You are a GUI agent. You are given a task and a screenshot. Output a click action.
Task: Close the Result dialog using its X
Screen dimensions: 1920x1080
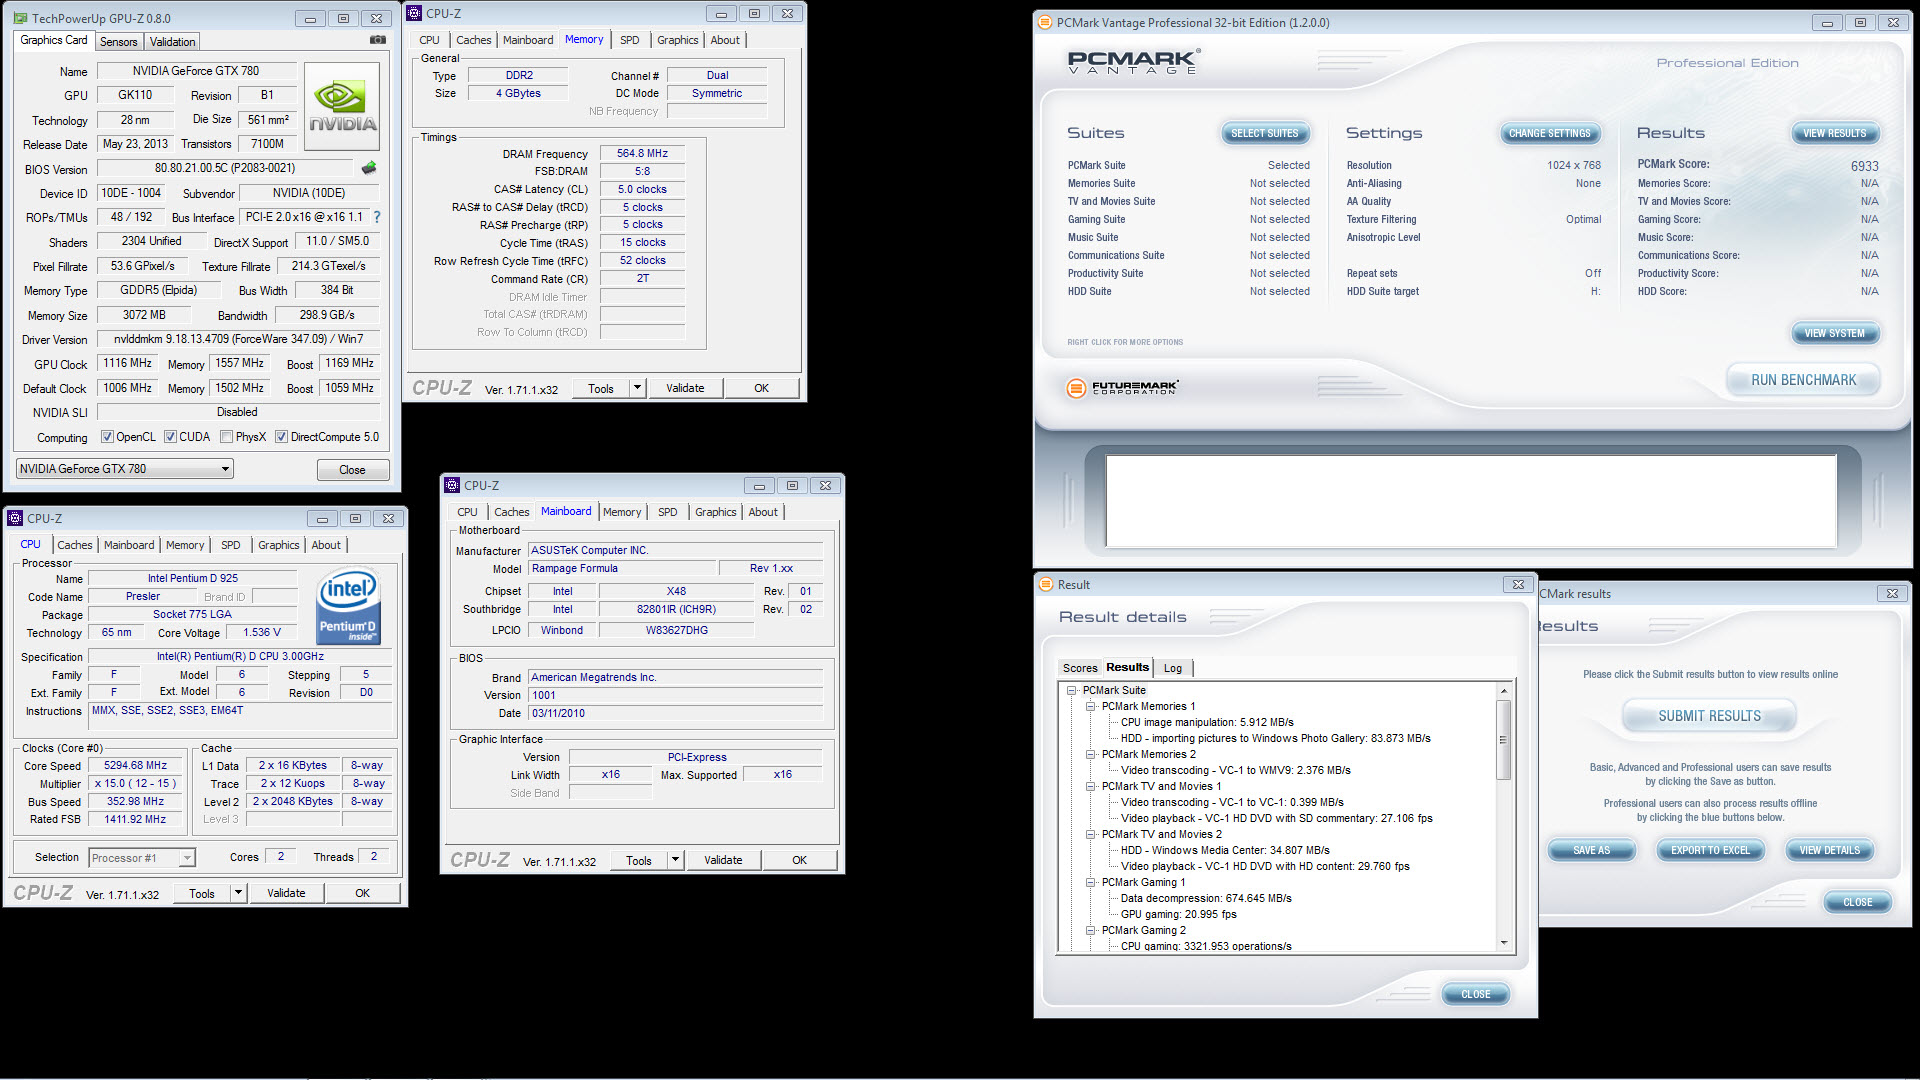click(x=1518, y=585)
